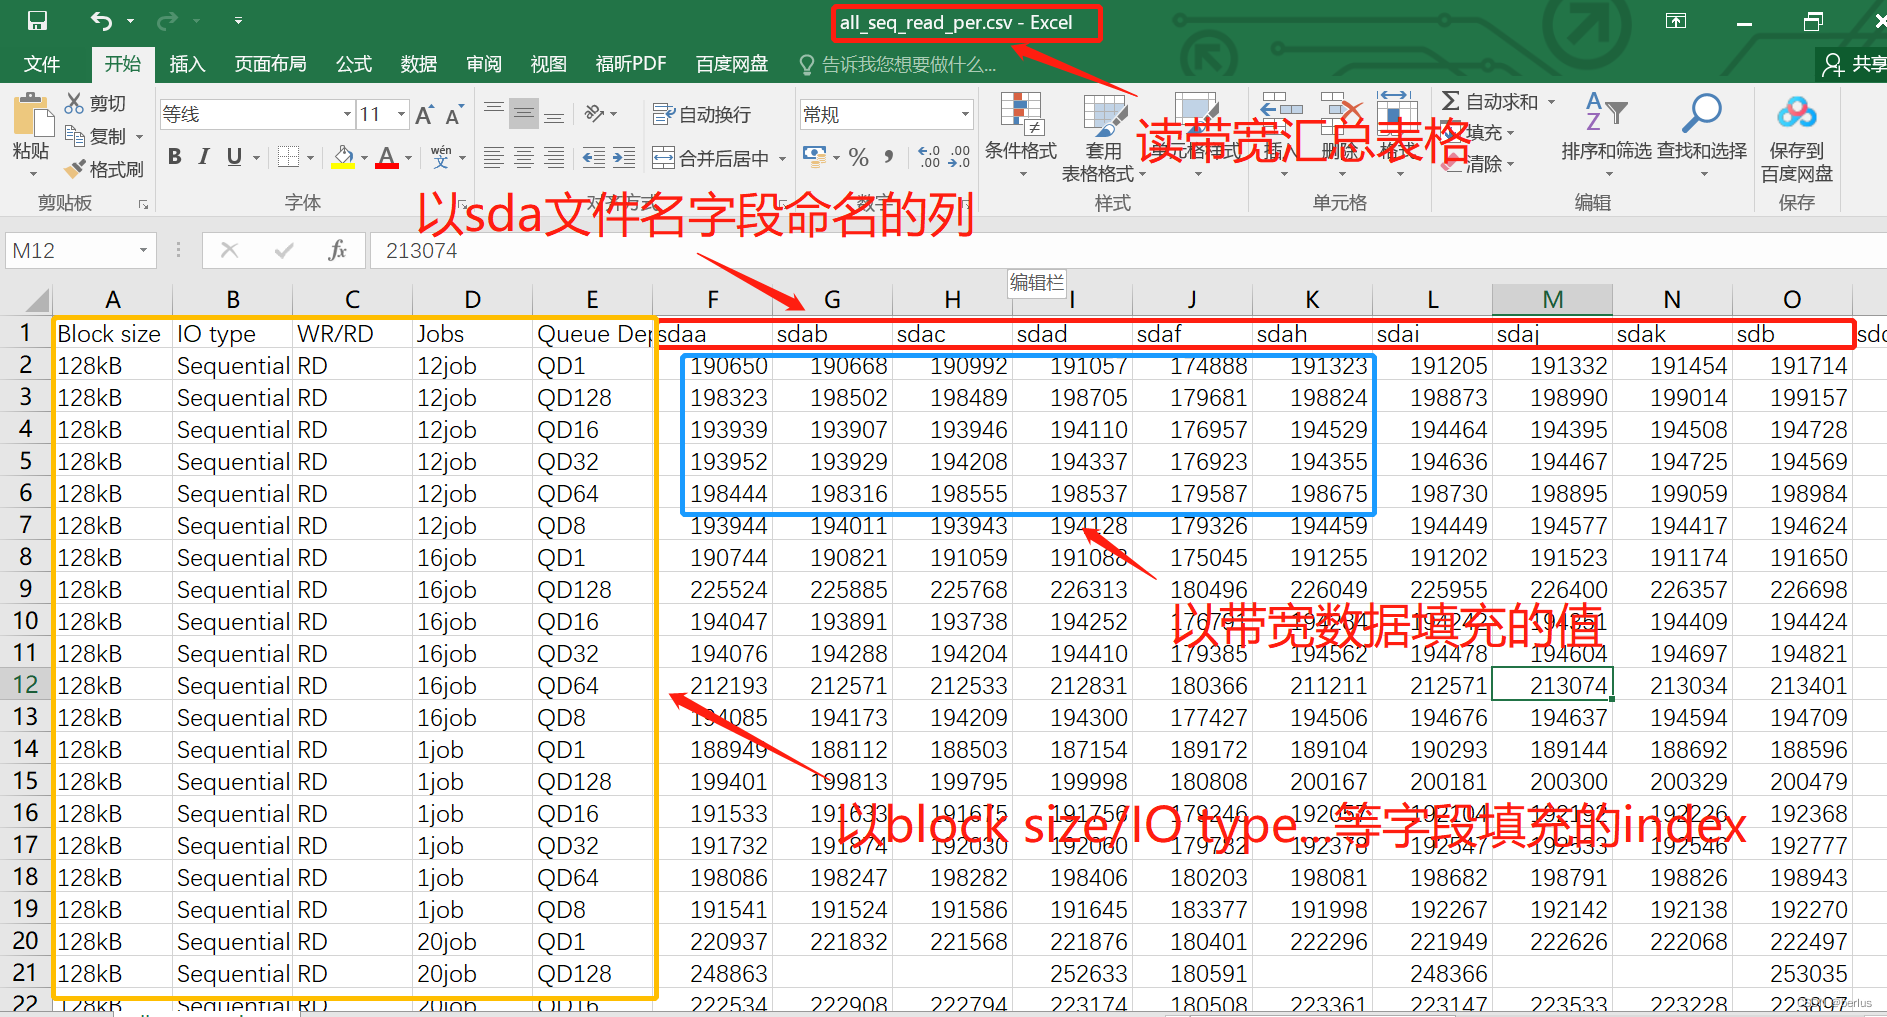The width and height of the screenshot is (1887, 1017).
Task: Open 排序和筛选 sort and filter
Action: pyautogui.click(x=1607, y=135)
